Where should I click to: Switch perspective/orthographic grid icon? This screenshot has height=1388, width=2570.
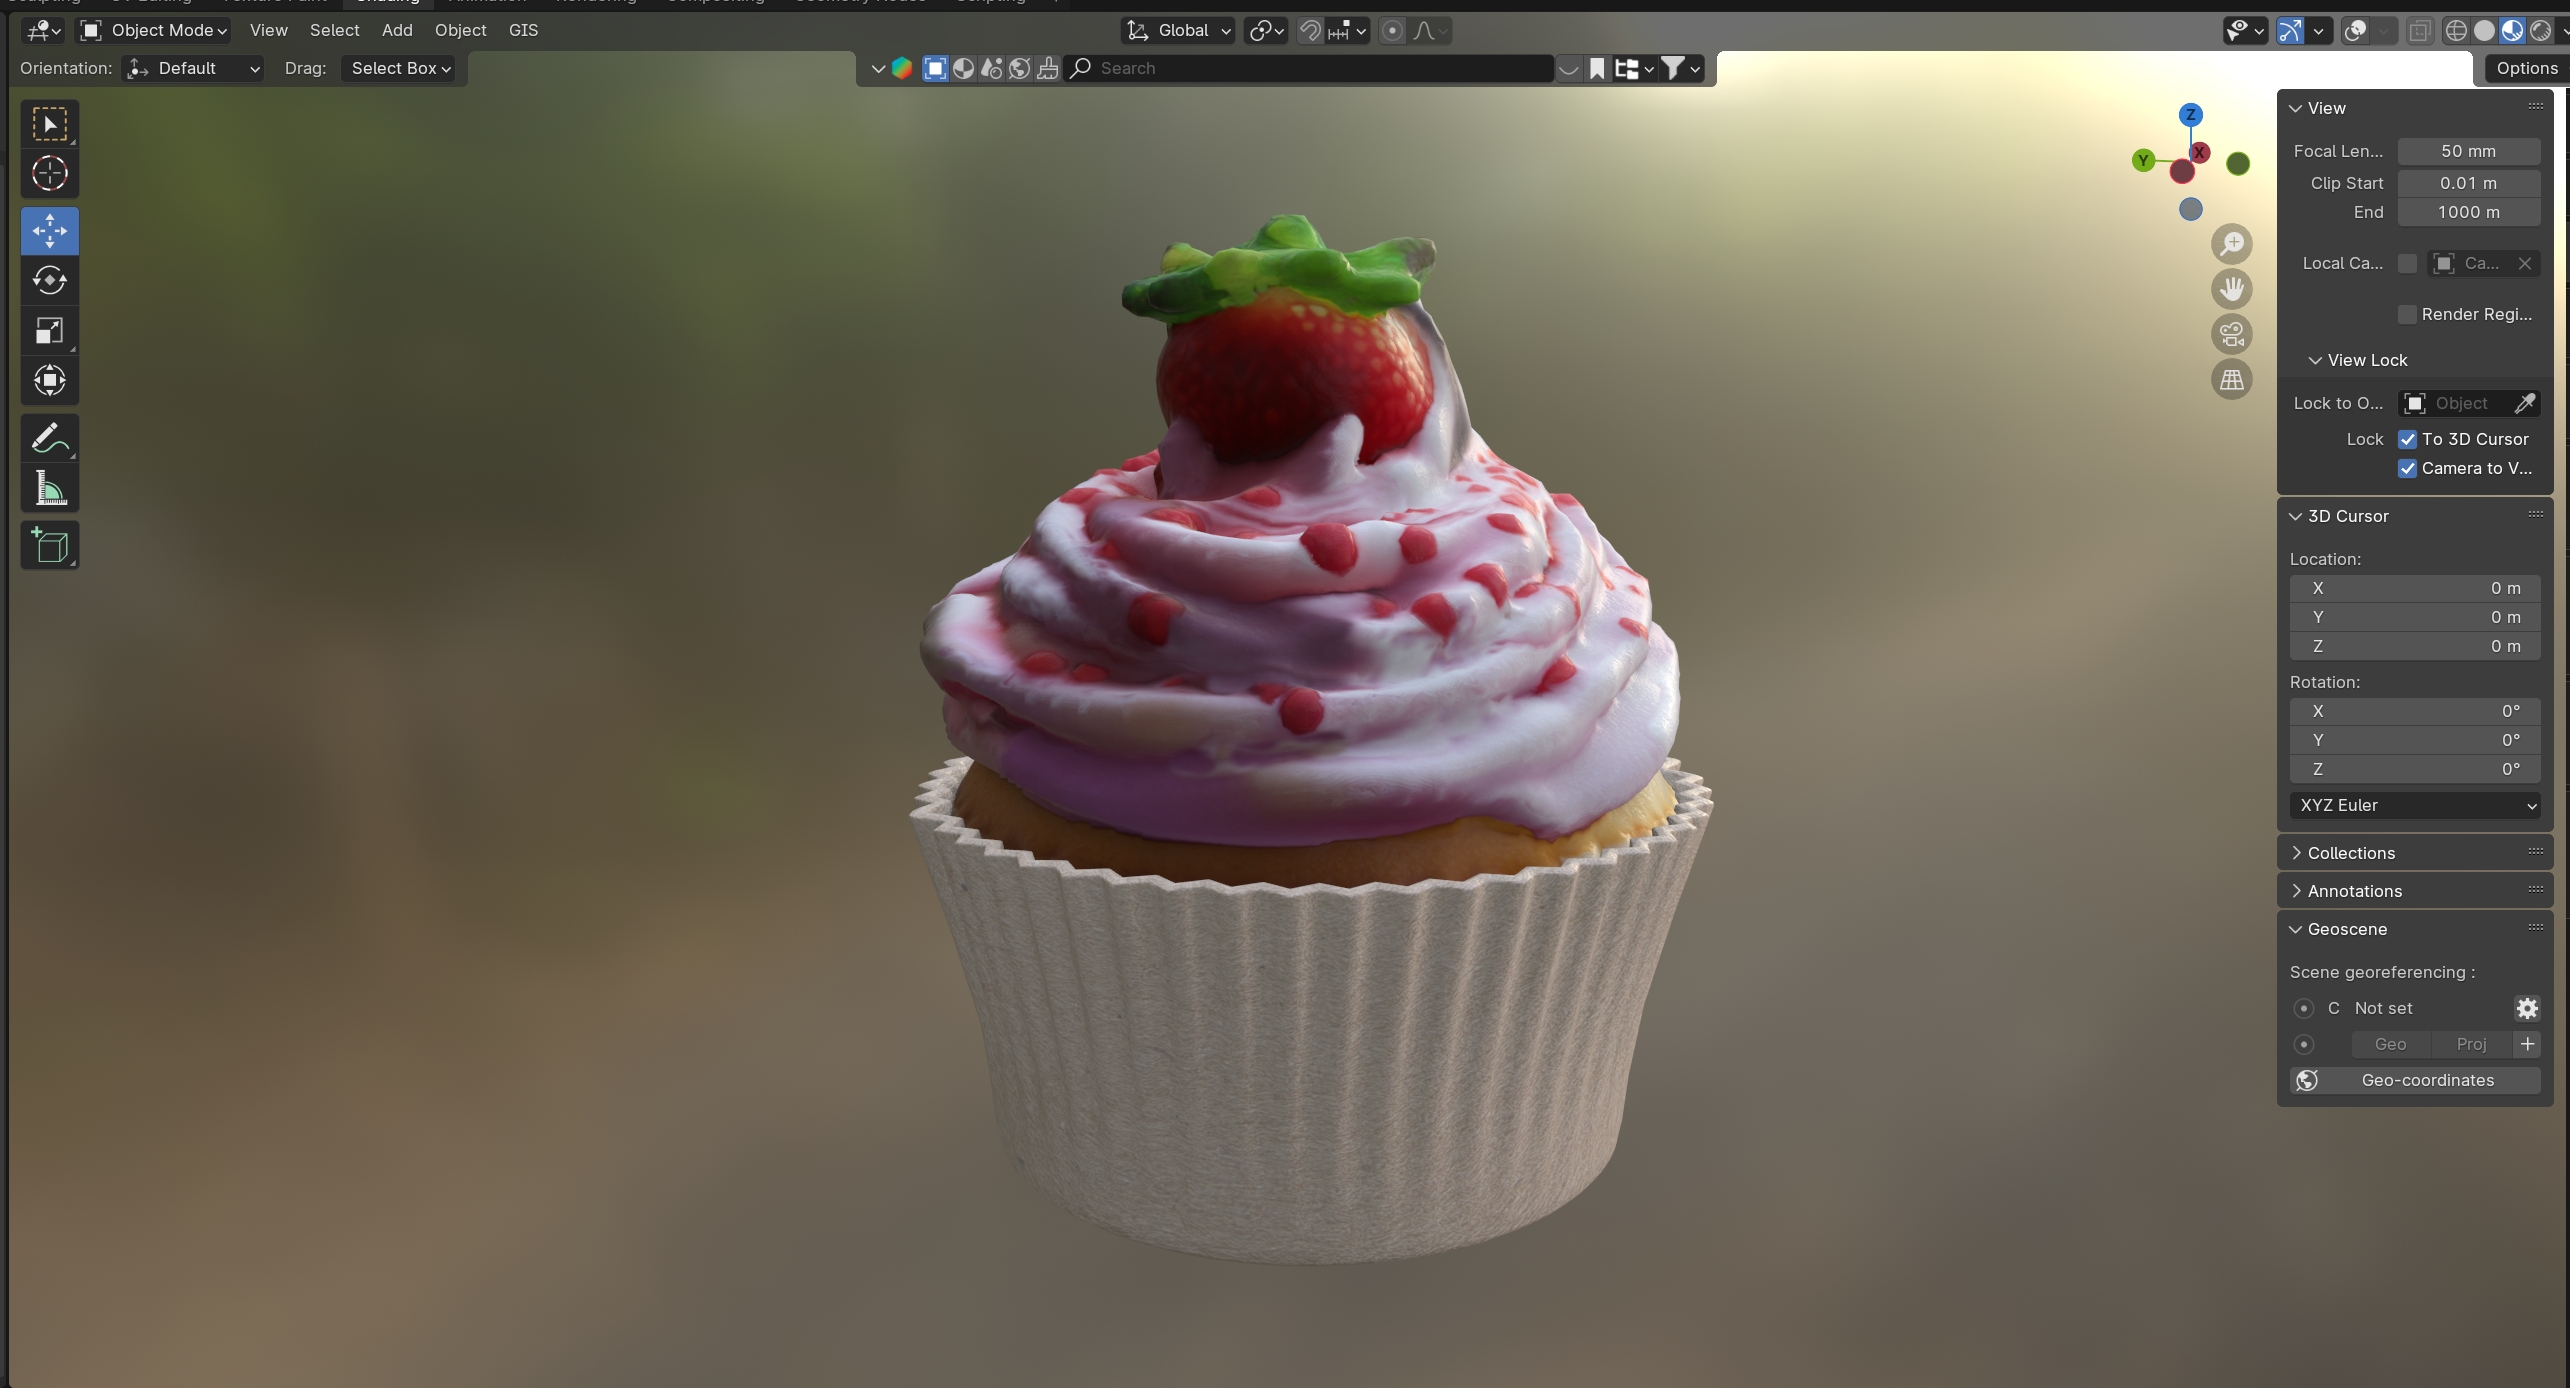pyautogui.click(x=2231, y=380)
